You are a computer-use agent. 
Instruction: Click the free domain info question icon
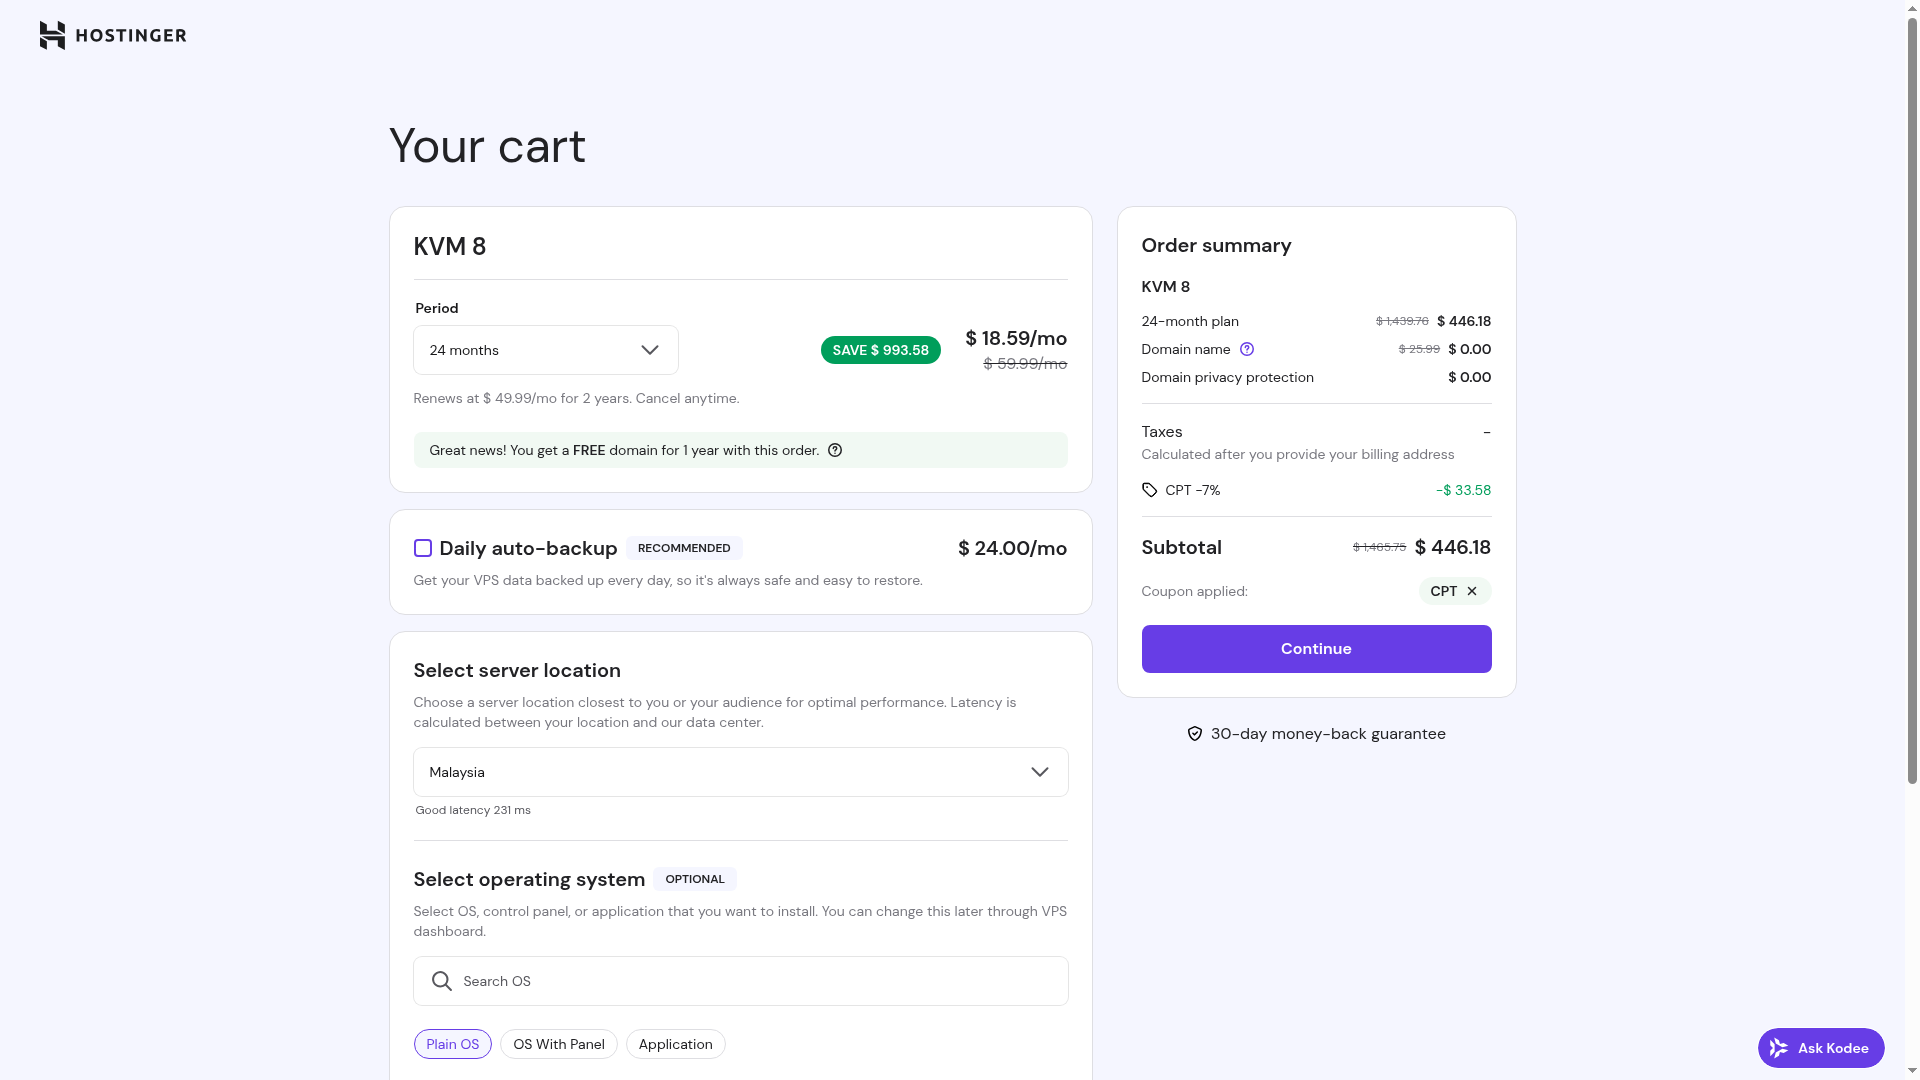[835, 450]
